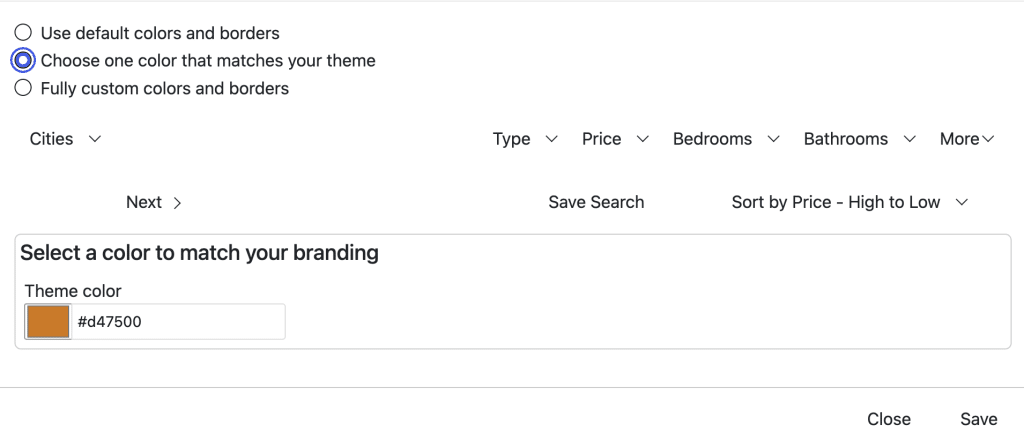Click the chevron arrow beside Next

tap(177, 203)
